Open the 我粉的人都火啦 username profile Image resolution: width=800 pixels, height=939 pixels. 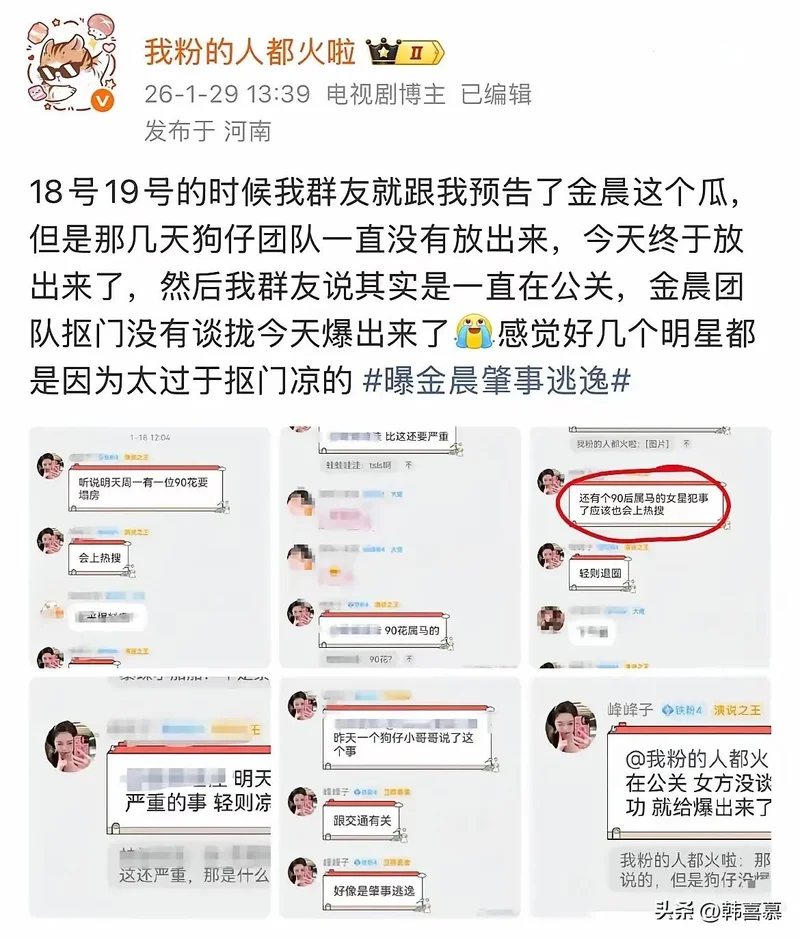click(250, 52)
